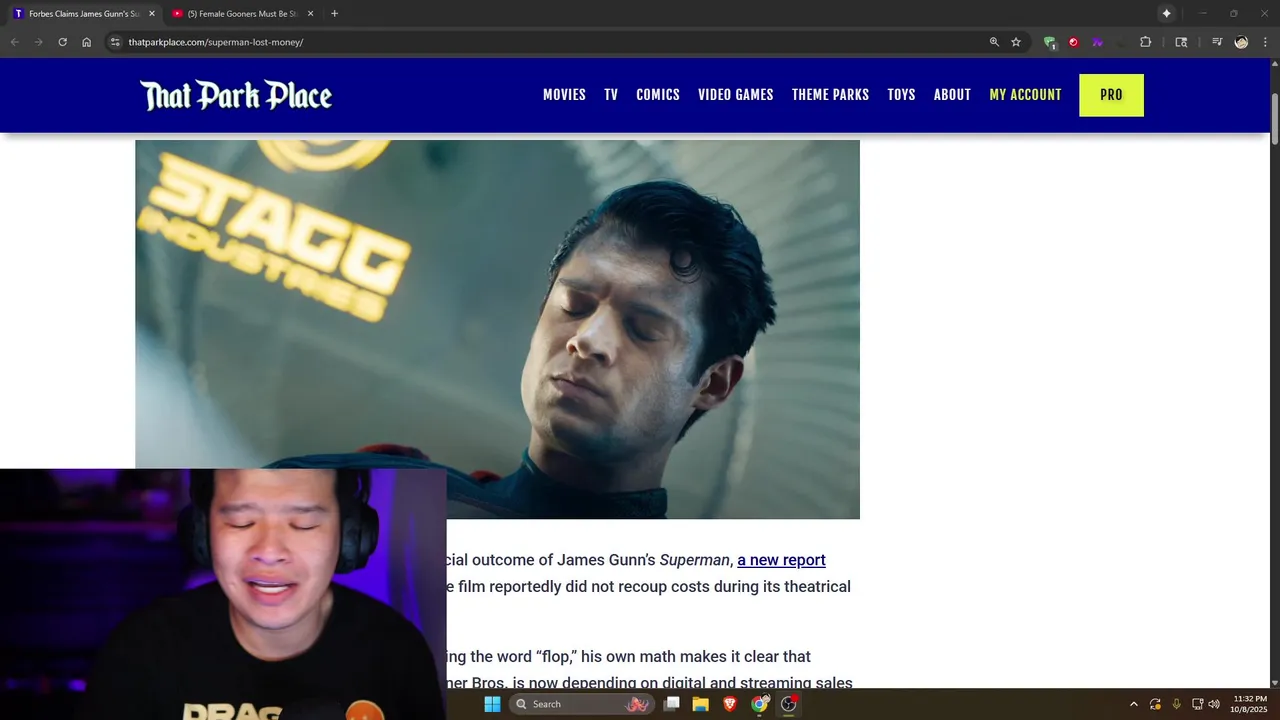Open the Extensions puzzle piece menu
Image resolution: width=1280 pixels, height=720 pixels.
pos(1146,42)
